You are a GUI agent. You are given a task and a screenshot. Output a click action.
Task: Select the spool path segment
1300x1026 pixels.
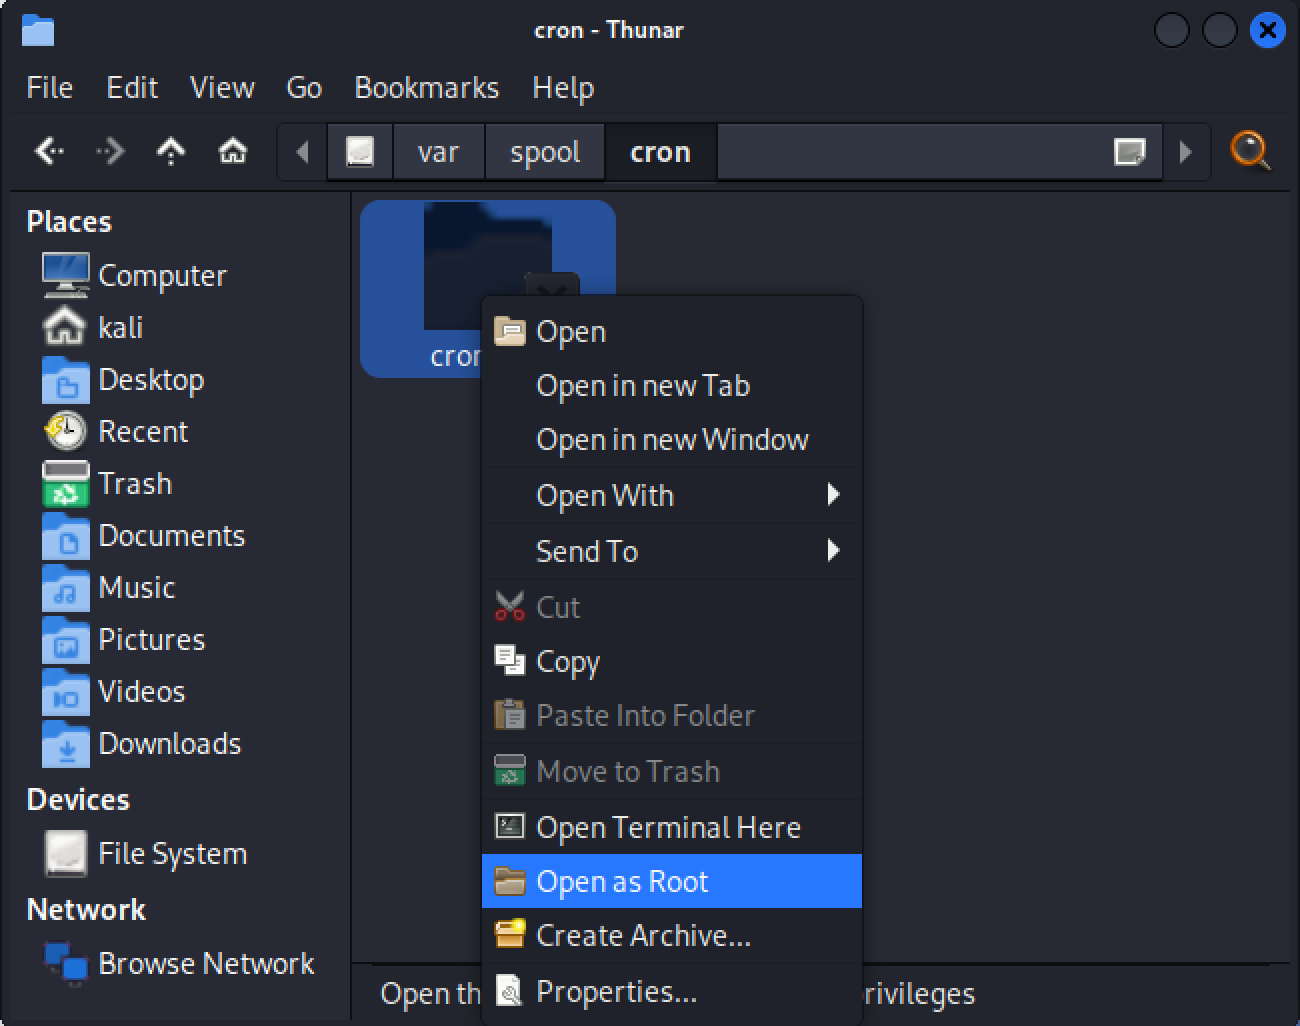[x=545, y=152]
